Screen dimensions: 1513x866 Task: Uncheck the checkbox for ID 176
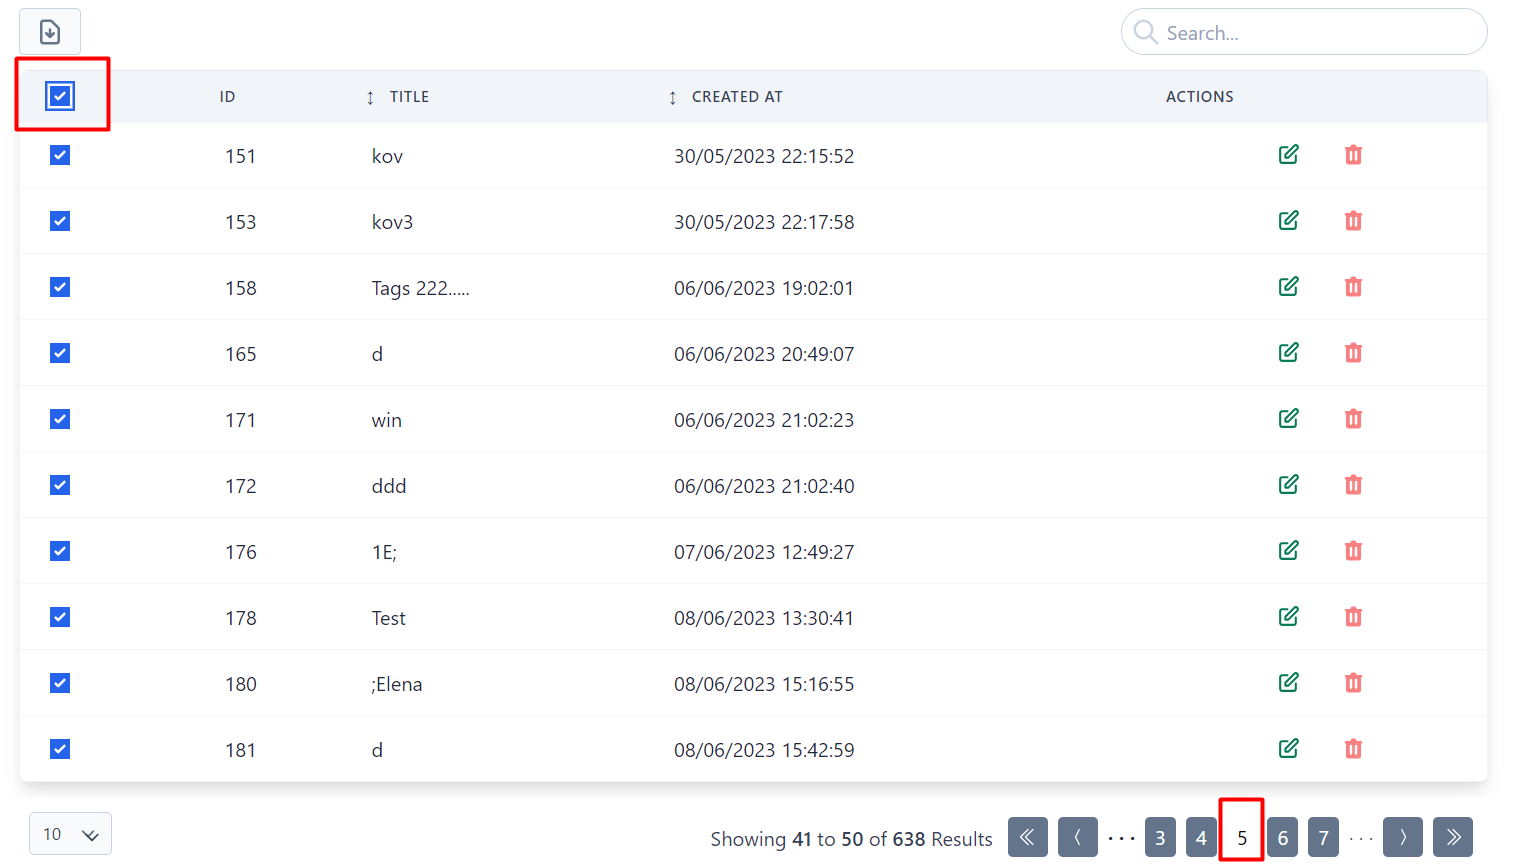click(x=60, y=551)
